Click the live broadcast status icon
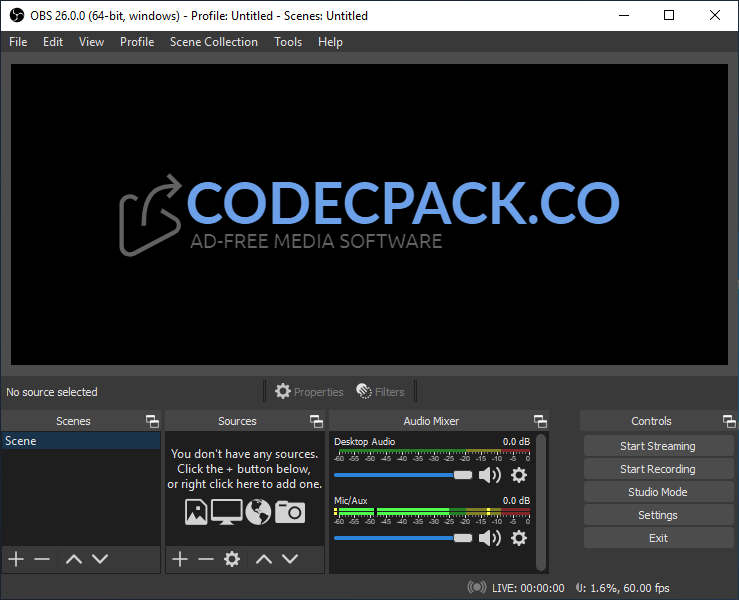The height and width of the screenshot is (600, 739). click(476, 587)
